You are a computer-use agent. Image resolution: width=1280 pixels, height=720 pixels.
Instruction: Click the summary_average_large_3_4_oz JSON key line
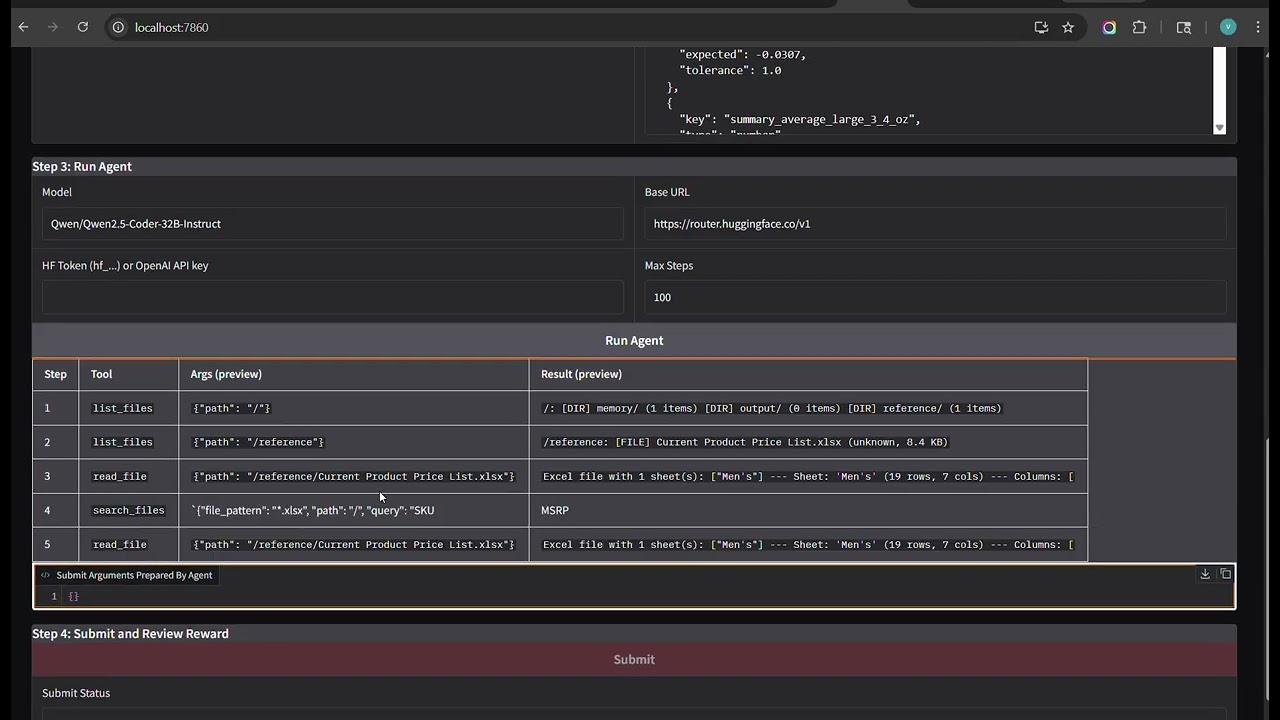[x=800, y=119]
